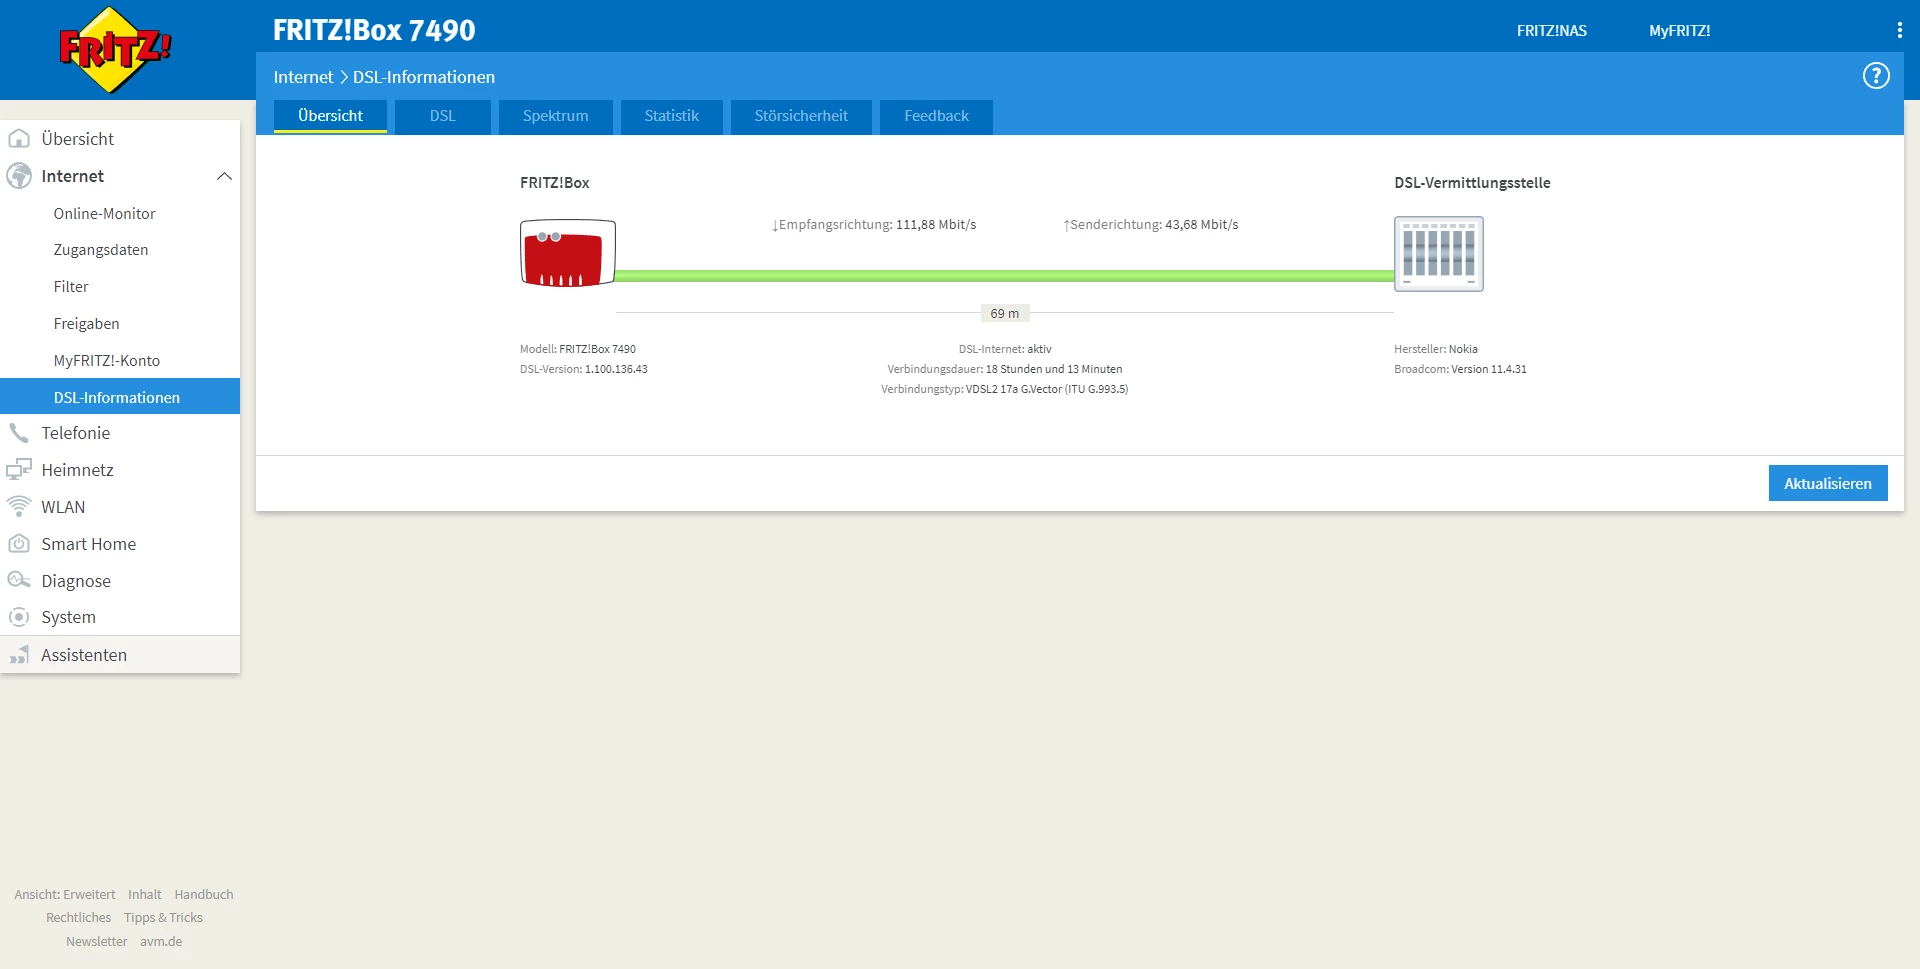Screen dimensions: 1920x969
Task: Go to the Statistik tab
Action: (672, 116)
